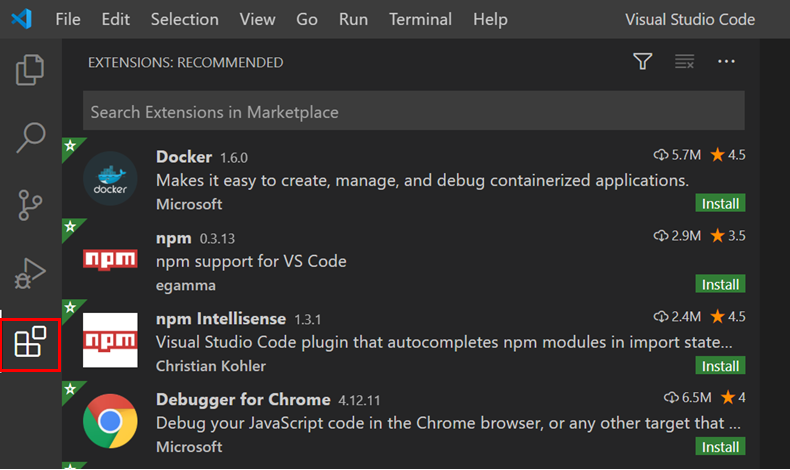790x470 pixels.
Task: Open the View menu
Action: coord(257,19)
